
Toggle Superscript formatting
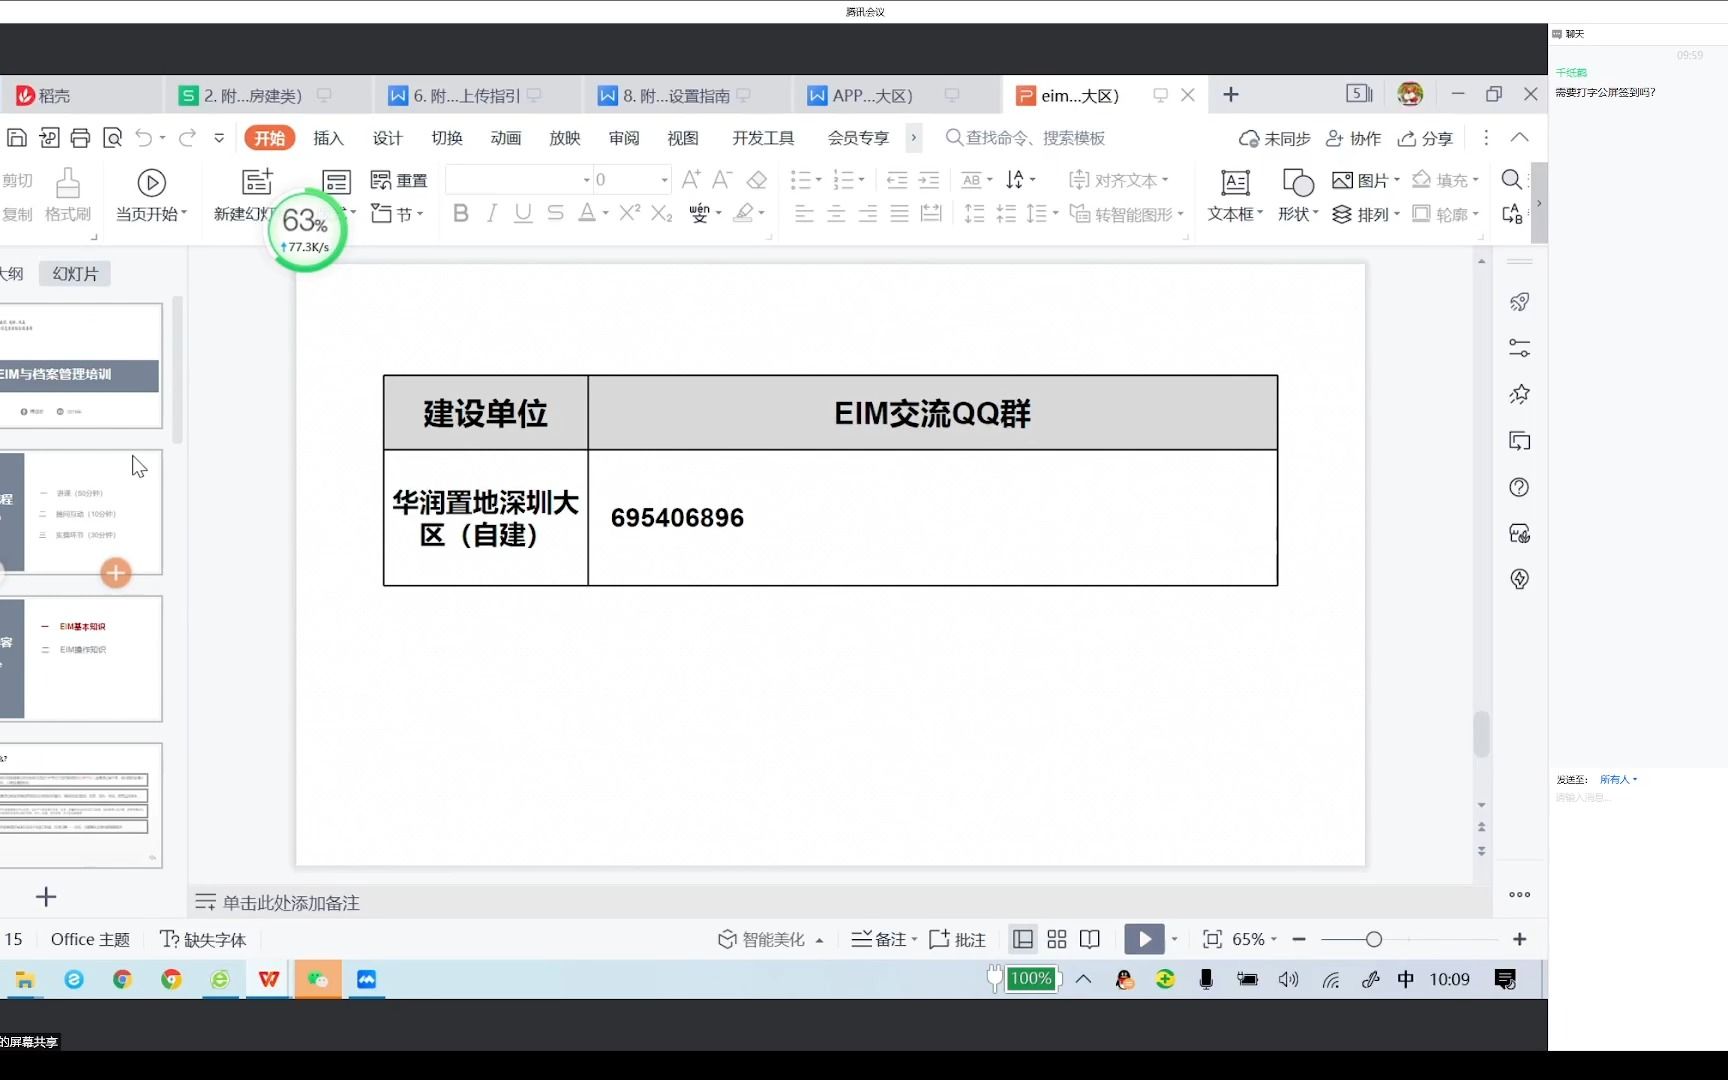pos(629,213)
